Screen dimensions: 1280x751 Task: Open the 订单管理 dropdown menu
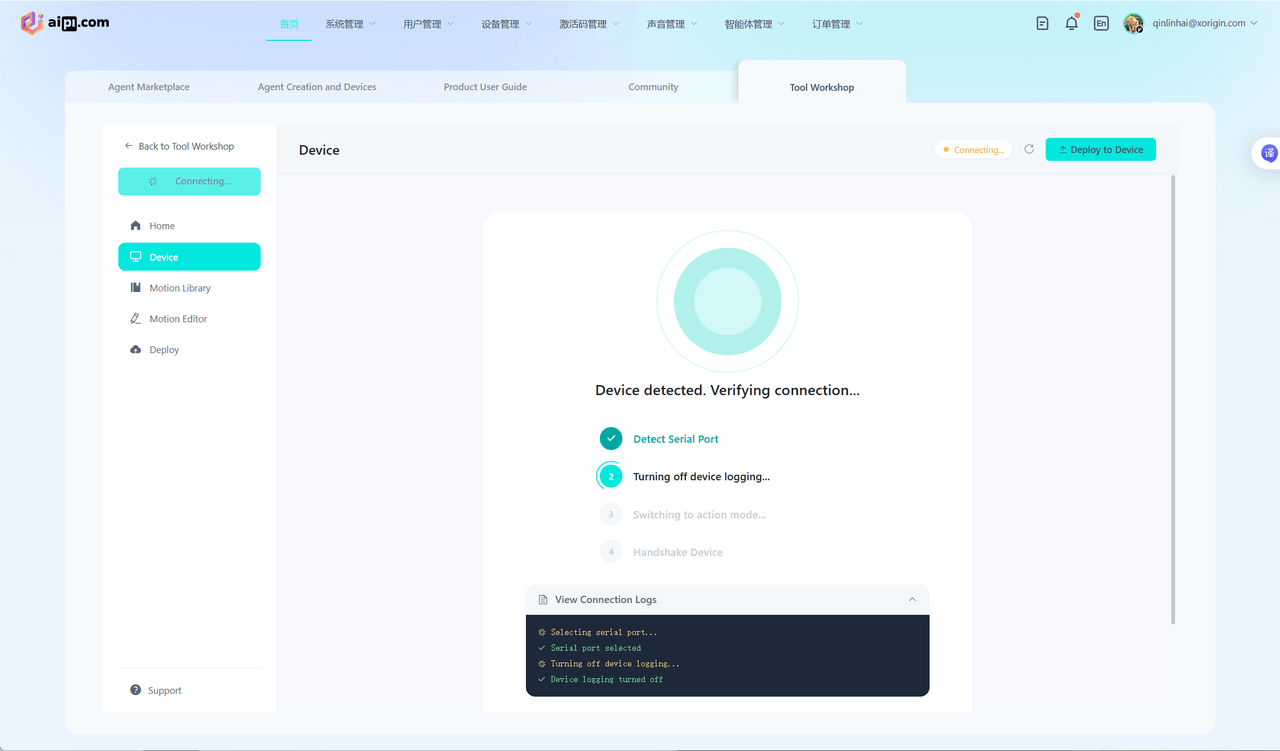pos(837,24)
